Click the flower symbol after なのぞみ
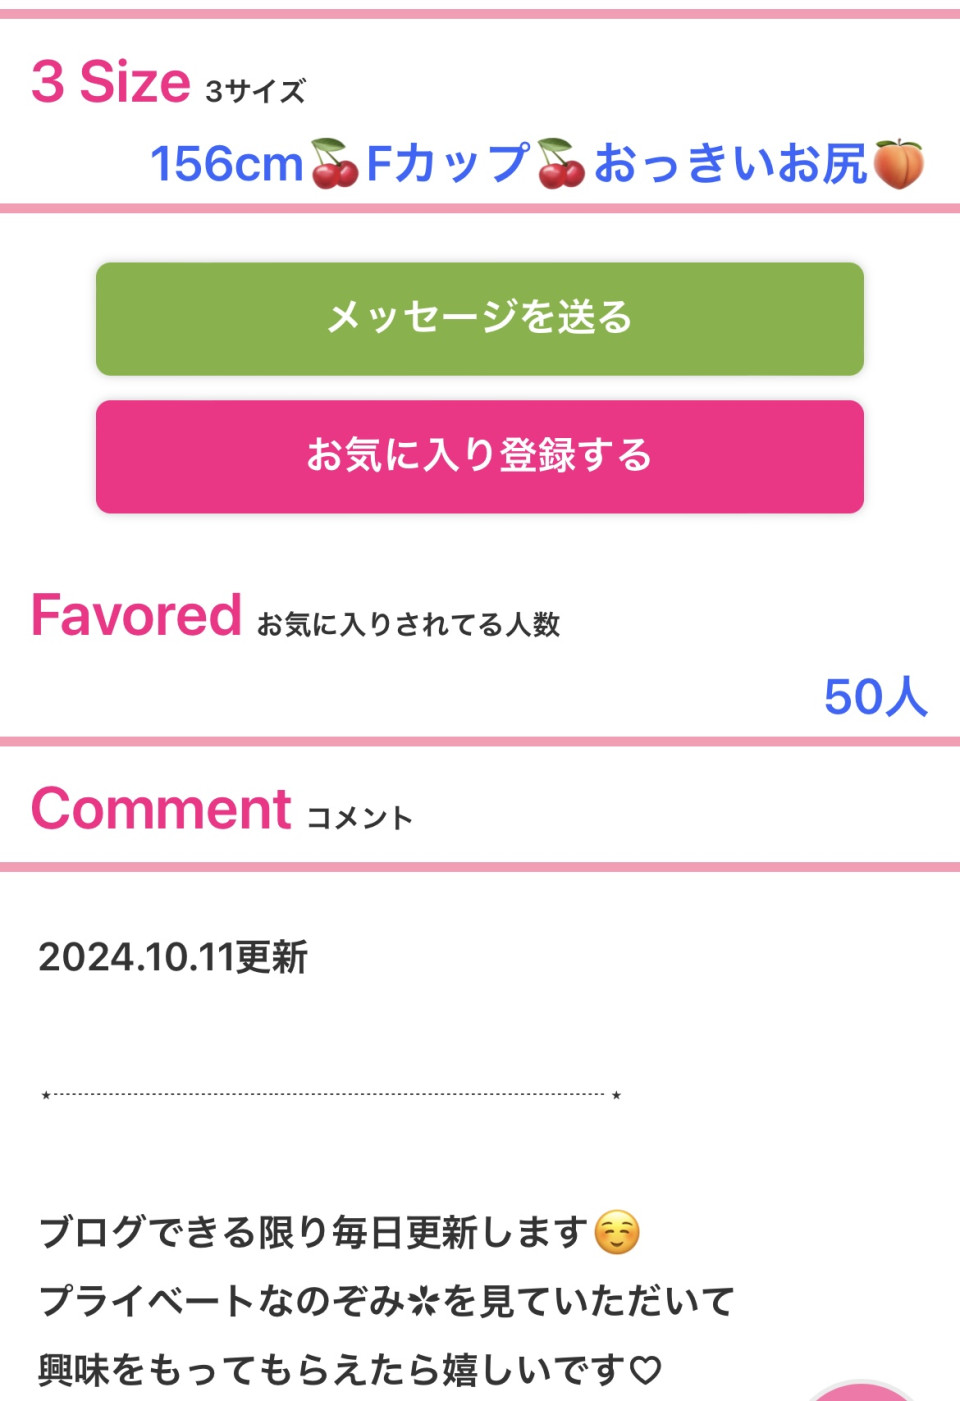The height and width of the screenshot is (1401, 960). pyautogui.click(x=424, y=1301)
